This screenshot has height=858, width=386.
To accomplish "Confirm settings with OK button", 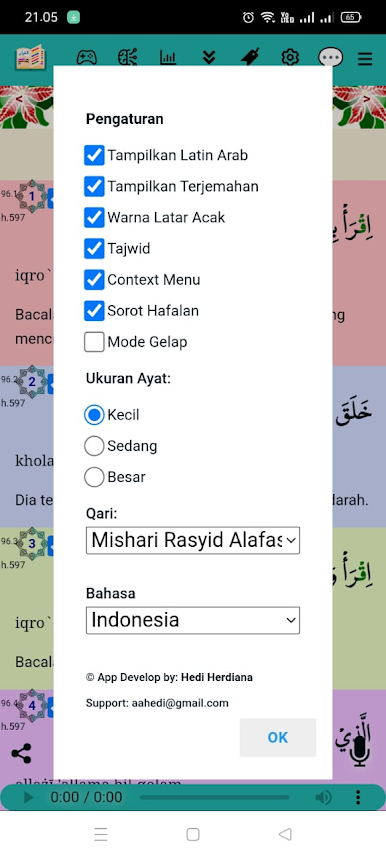I will tap(278, 738).
